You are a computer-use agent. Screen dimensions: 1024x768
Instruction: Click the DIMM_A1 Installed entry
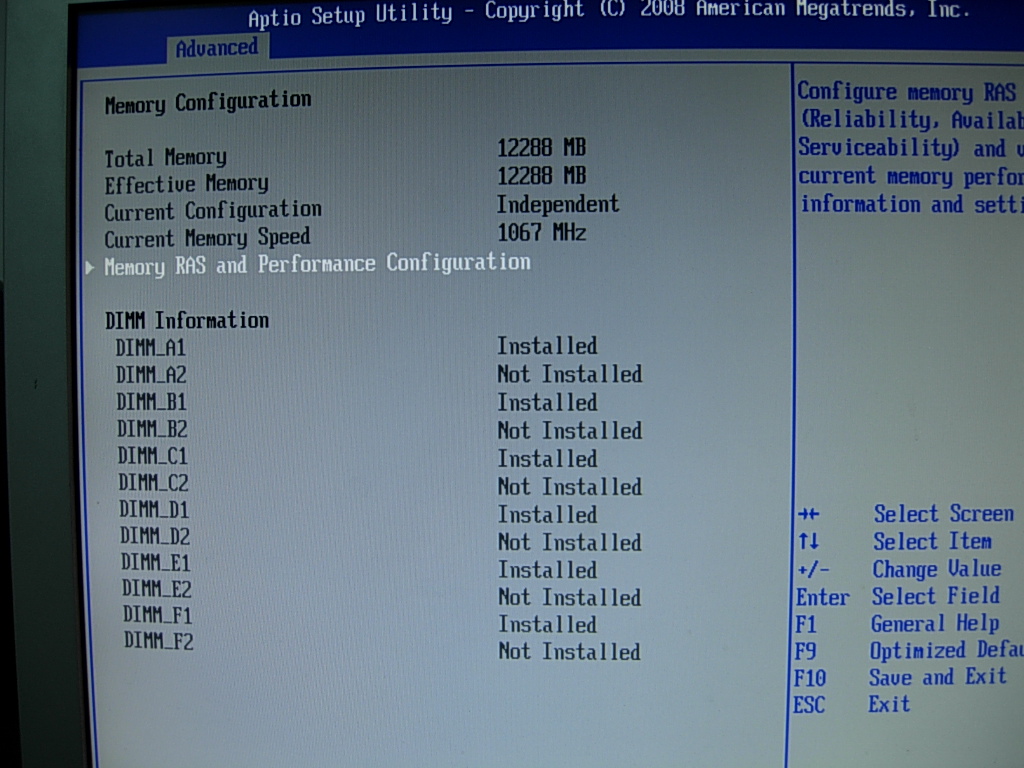click(546, 346)
